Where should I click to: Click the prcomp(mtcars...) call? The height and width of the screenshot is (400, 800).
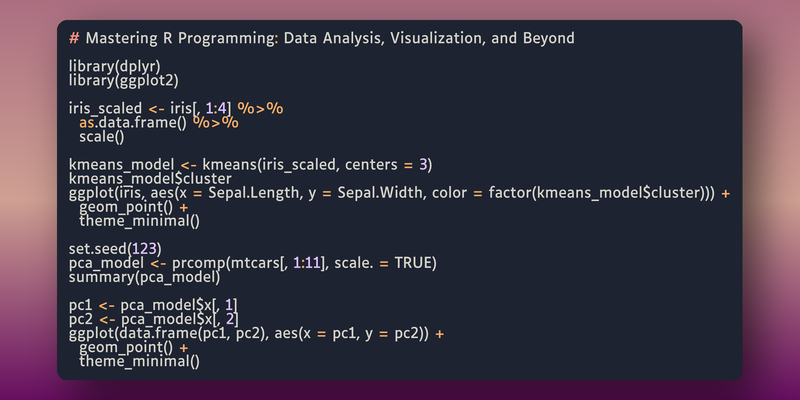tap(304, 264)
